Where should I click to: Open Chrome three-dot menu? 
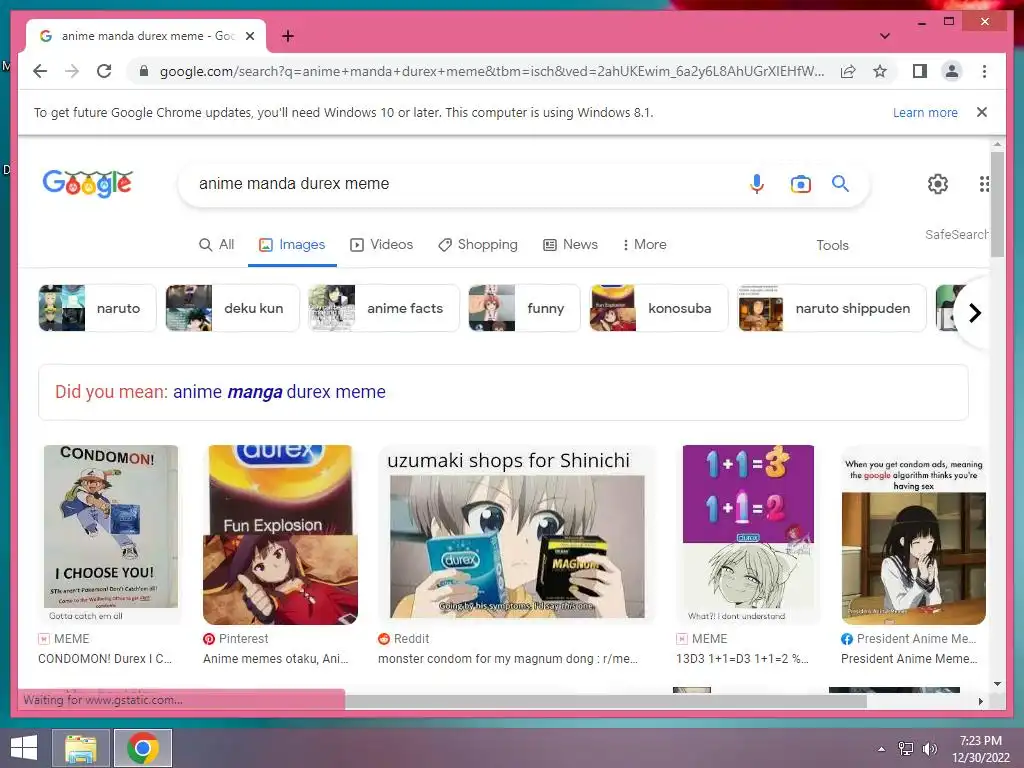click(x=984, y=71)
